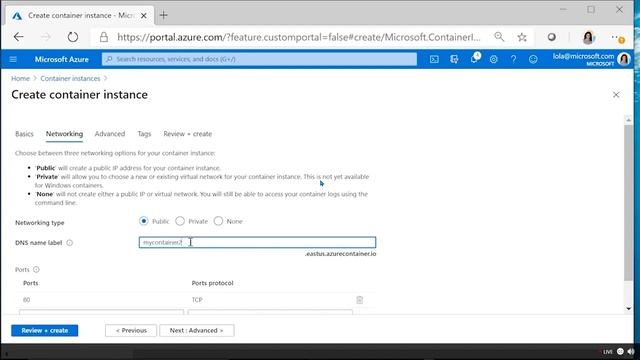Click the TCP protocol value
Image resolution: width=640 pixels, height=360 pixels.
tap(197, 300)
